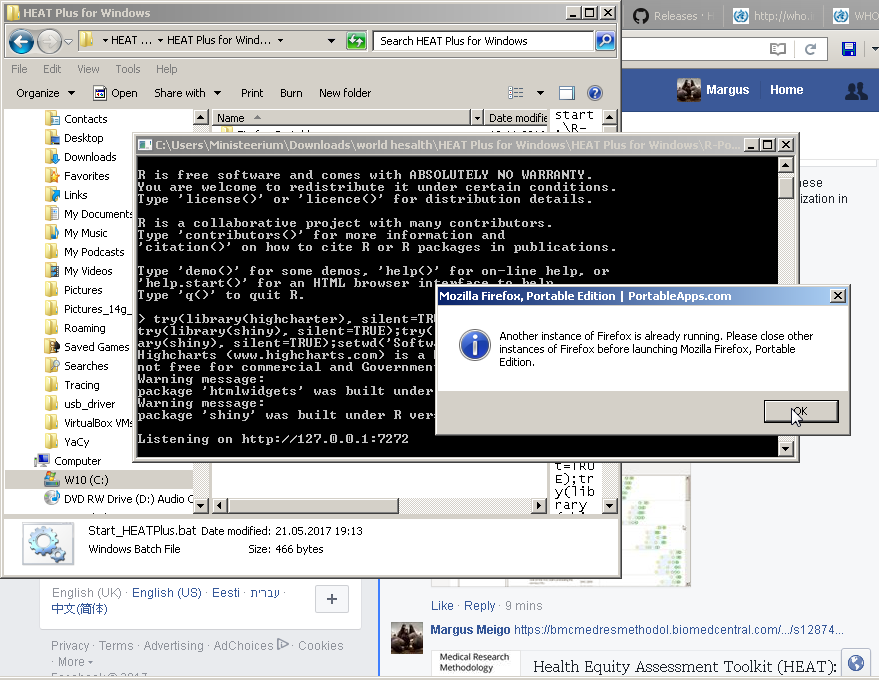Viewport: 879px width, 680px height.
Task: Click the console window vertical scrollbar thumb
Action: [x=785, y=187]
